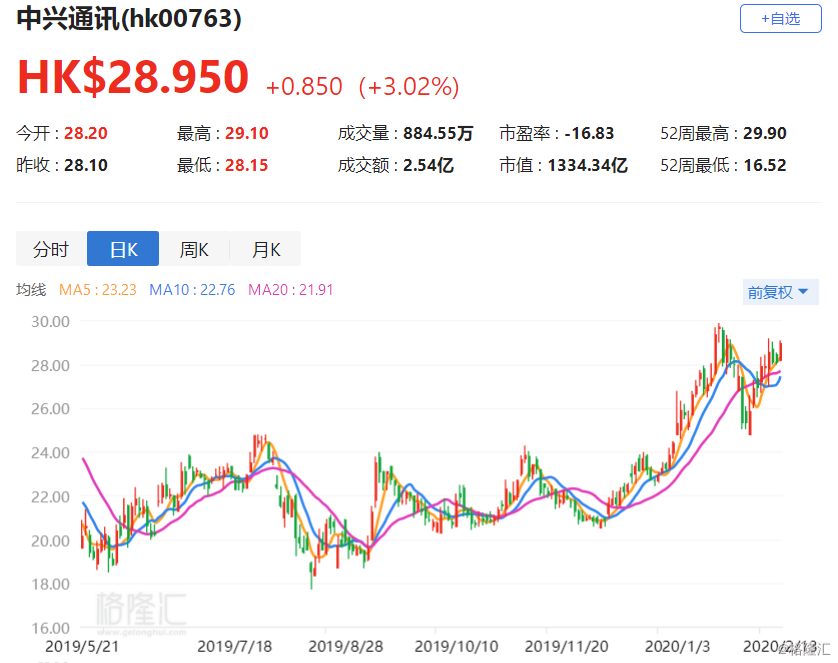Add stock to watchlist with +自选 button
This screenshot has height=663, width=838.
(780, 19)
